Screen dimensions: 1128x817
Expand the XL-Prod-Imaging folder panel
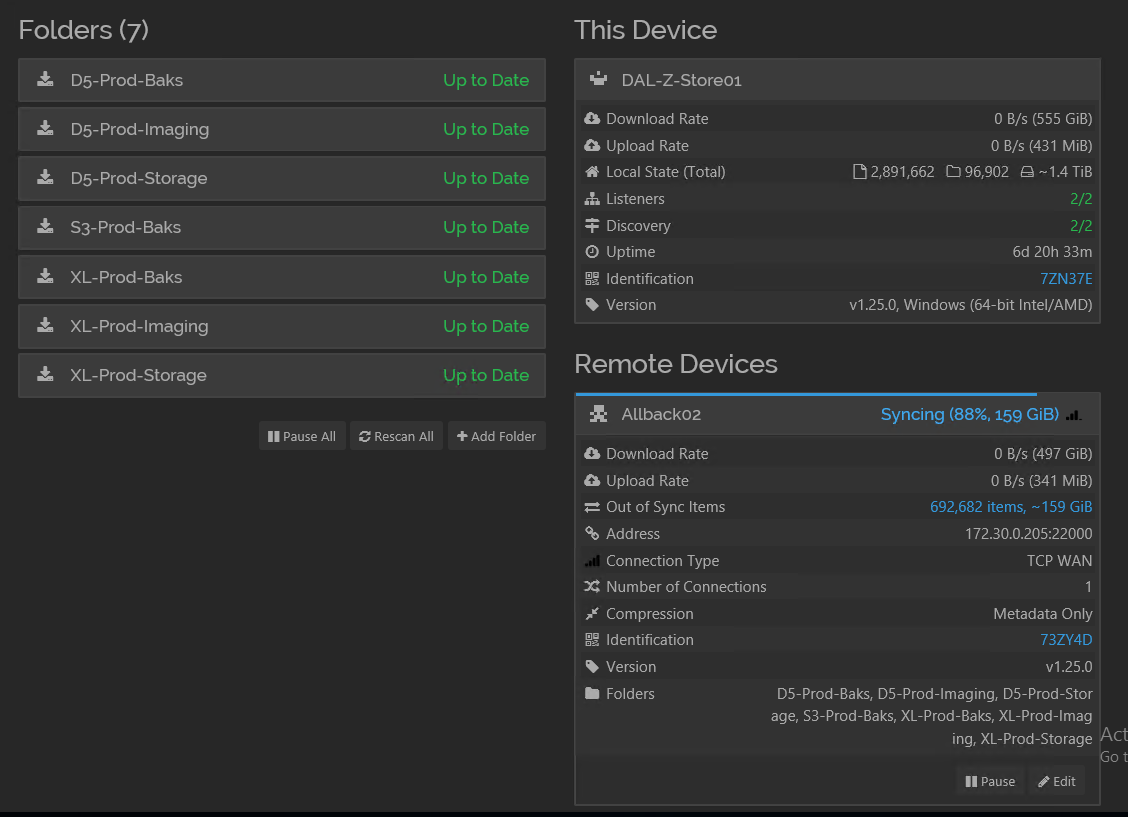click(282, 326)
